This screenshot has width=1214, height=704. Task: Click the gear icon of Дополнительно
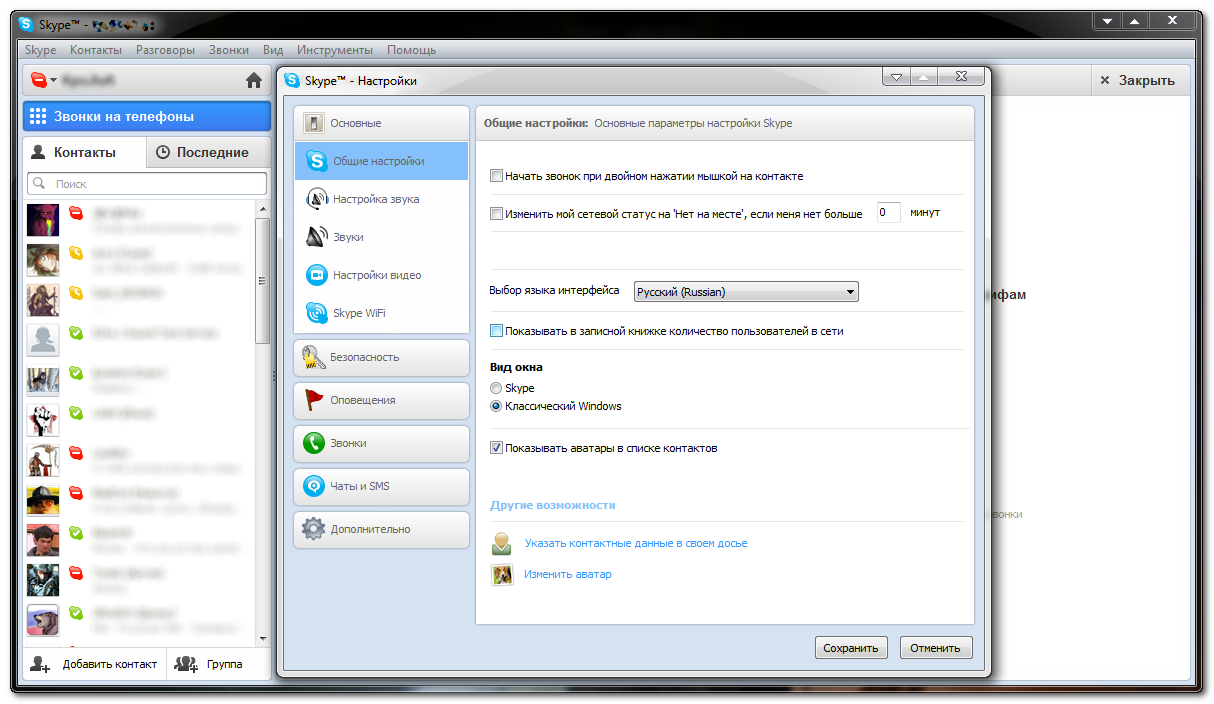tap(314, 529)
